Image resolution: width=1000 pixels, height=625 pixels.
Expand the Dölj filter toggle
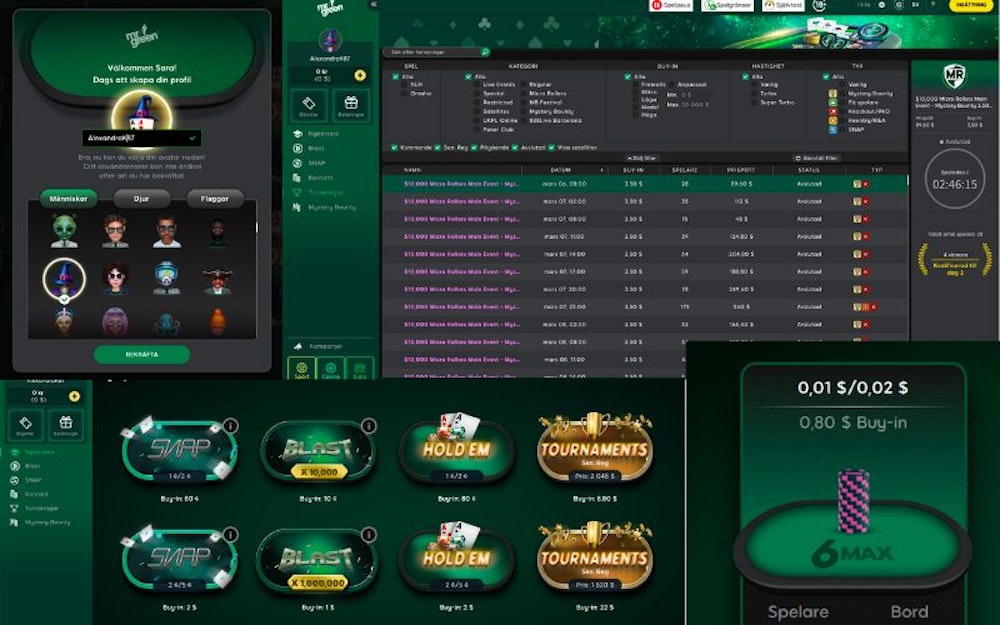(x=642, y=158)
